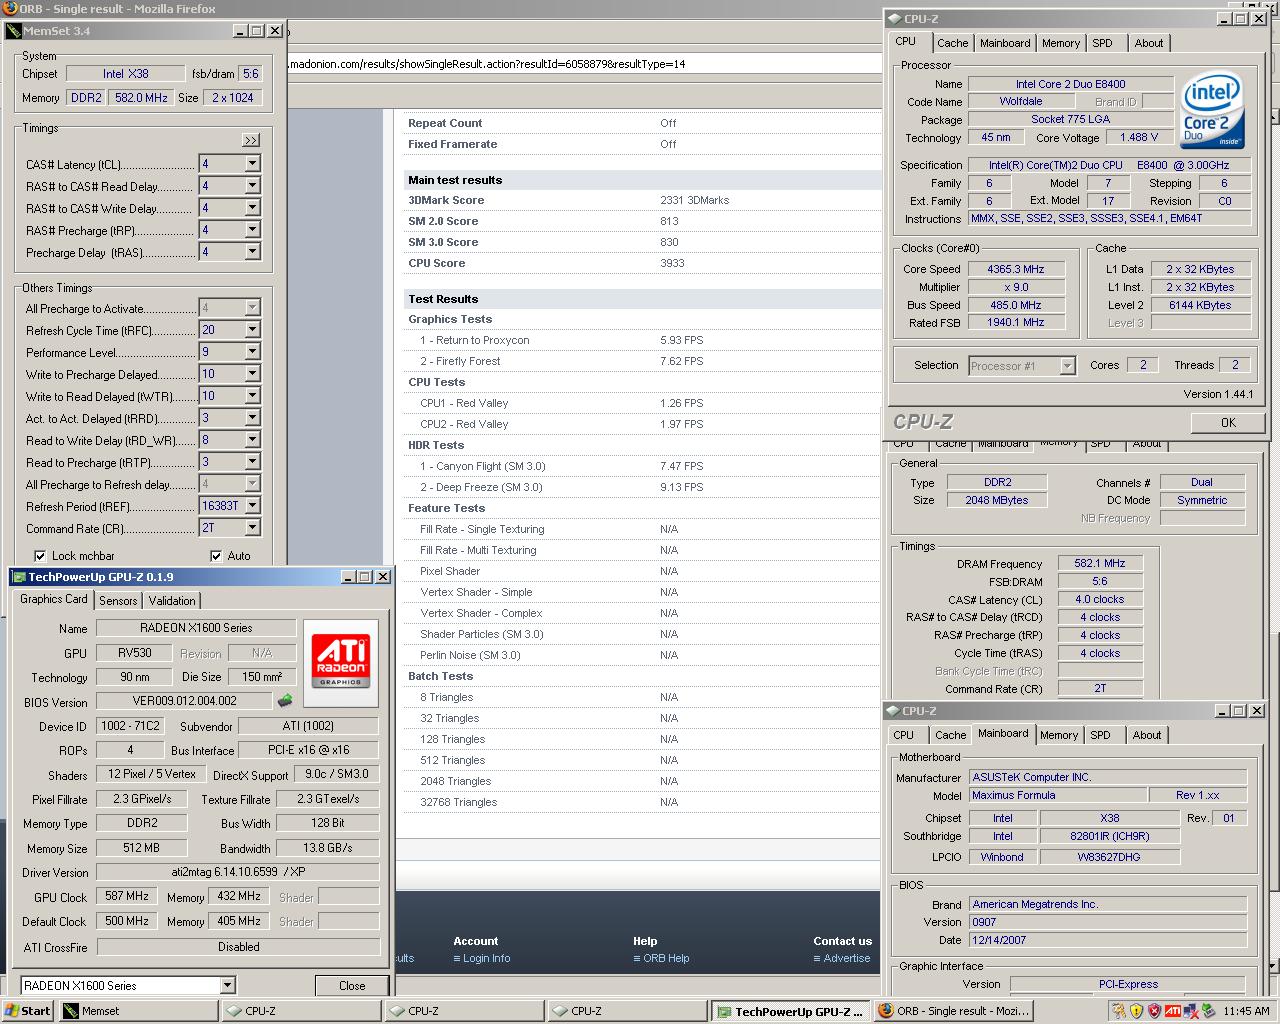Switch to ORB Firefox window in taskbar
1280x1024 pixels.
(x=954, y=1011)
